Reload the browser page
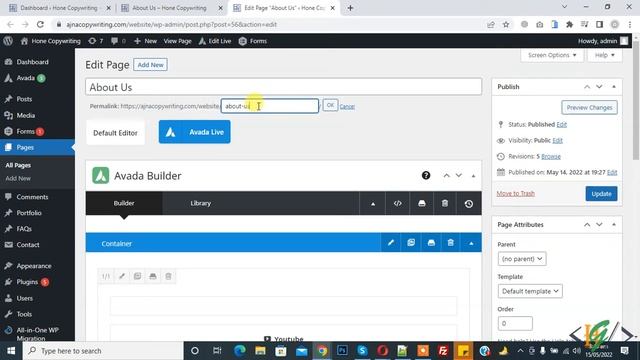Image resolution: width=640 pixels, height=360 pixels. tap(40, 24)
